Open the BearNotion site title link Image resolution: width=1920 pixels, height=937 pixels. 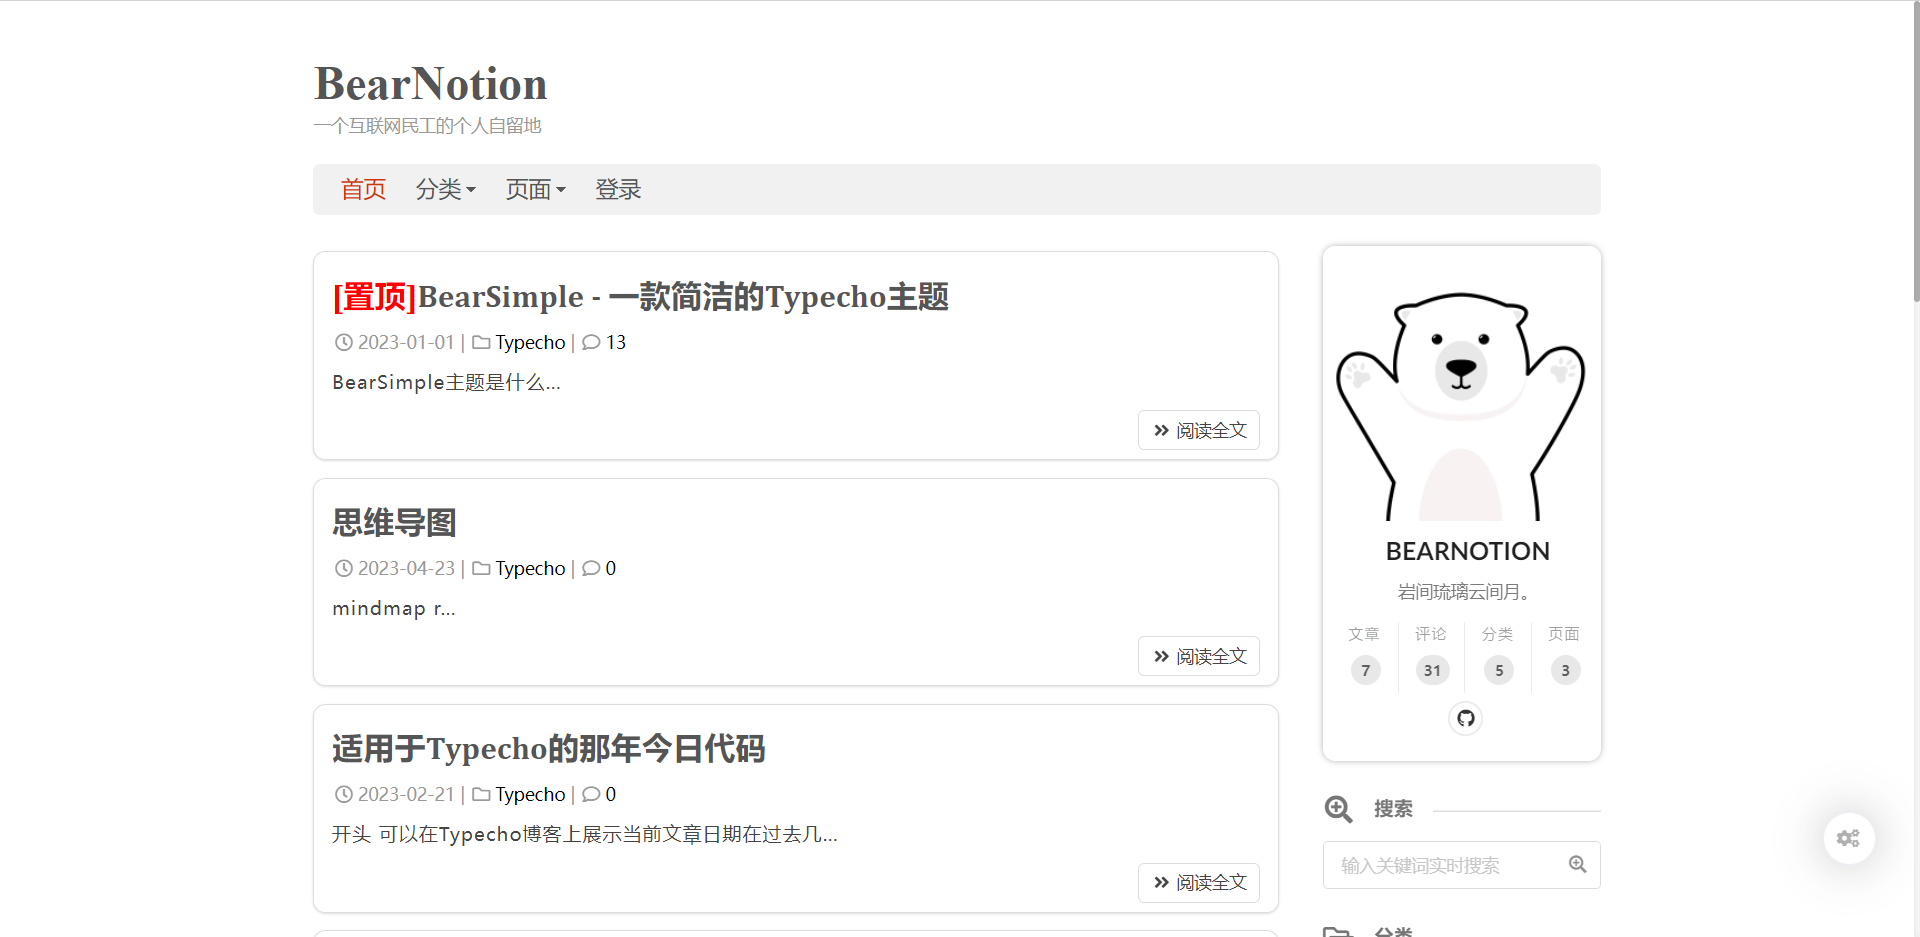(431, 84)
